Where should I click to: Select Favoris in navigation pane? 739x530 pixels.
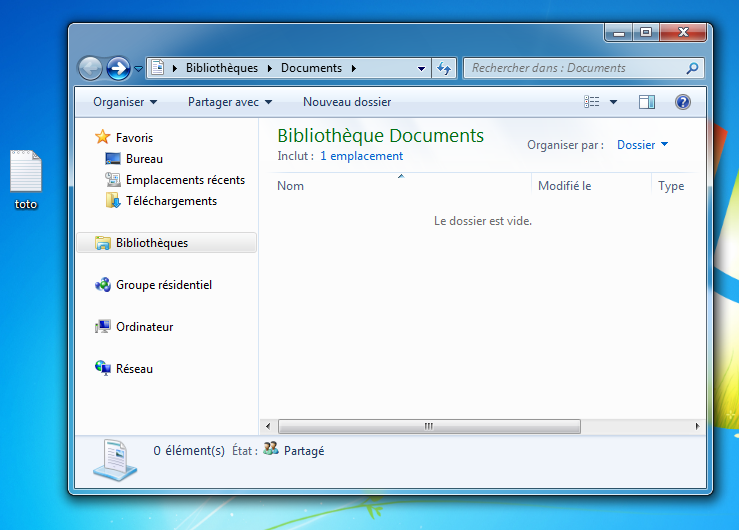point(134,138)
